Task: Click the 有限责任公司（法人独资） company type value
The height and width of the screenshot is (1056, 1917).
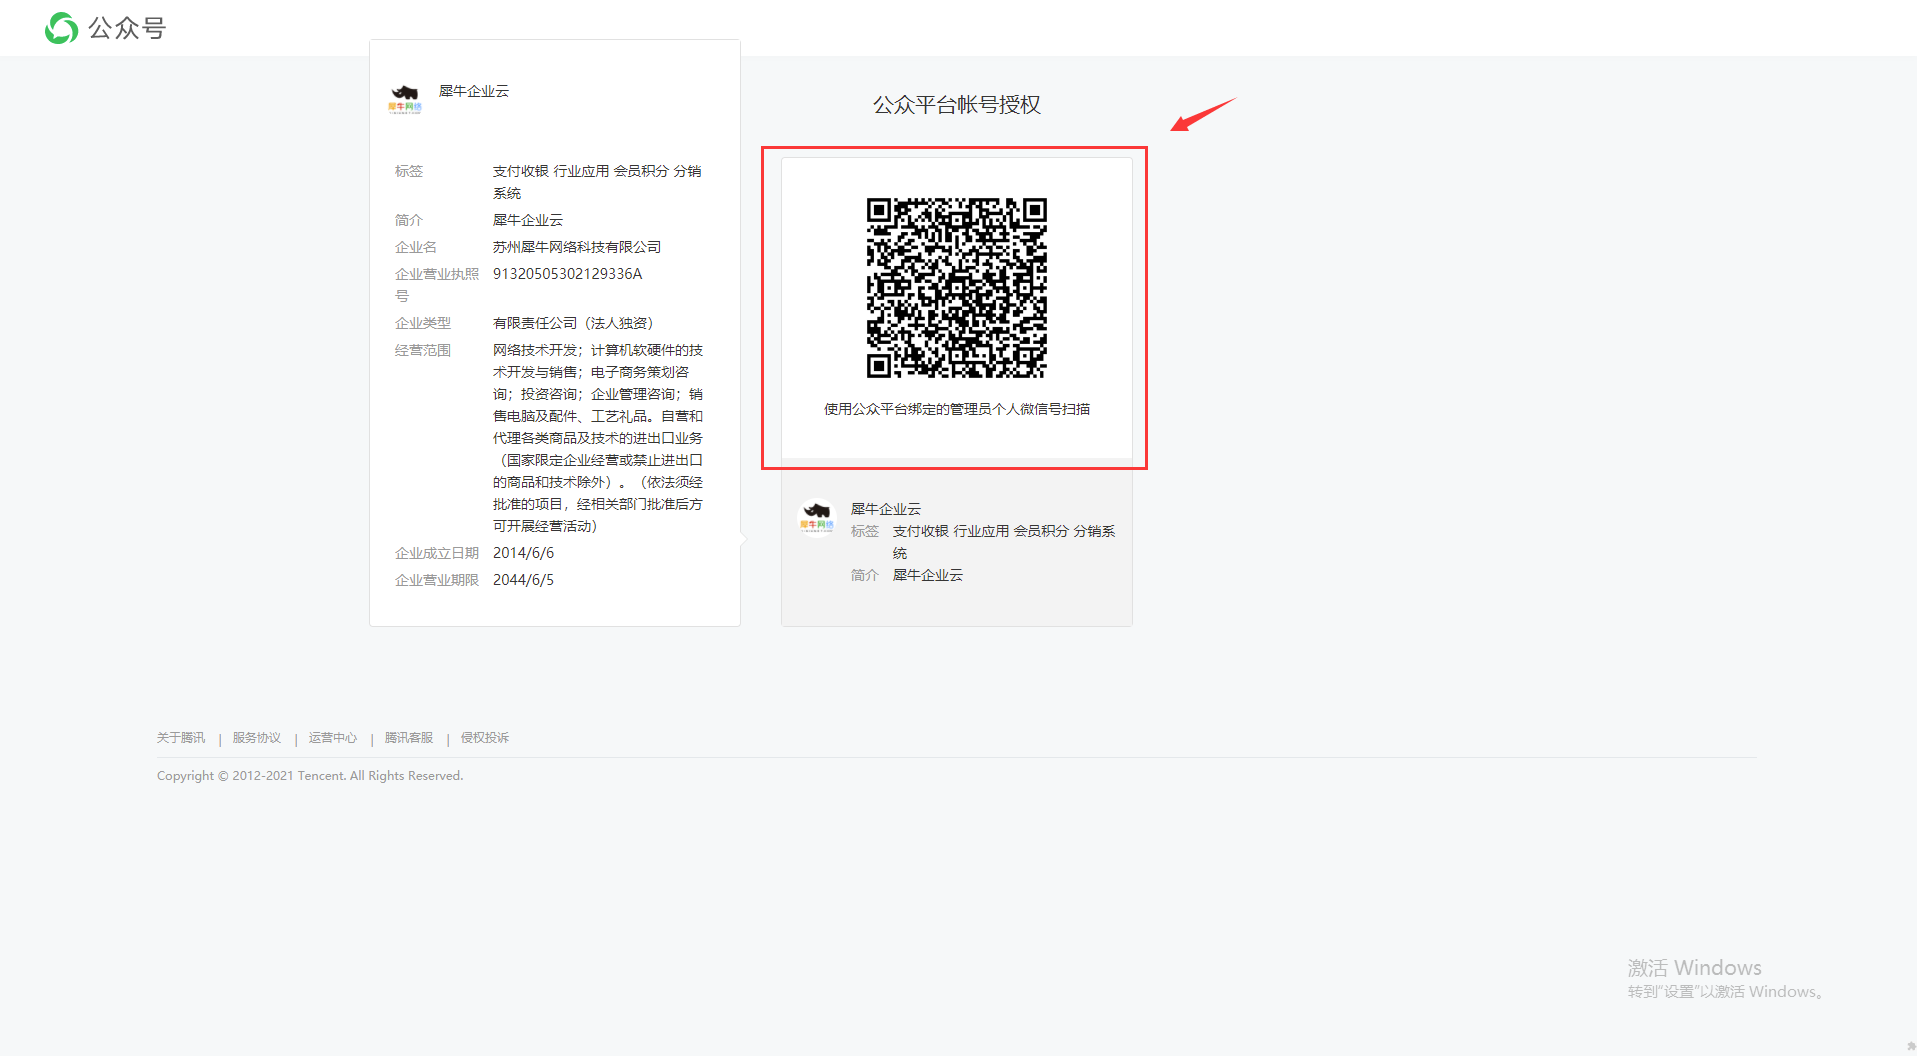Action: pos(573,323)
